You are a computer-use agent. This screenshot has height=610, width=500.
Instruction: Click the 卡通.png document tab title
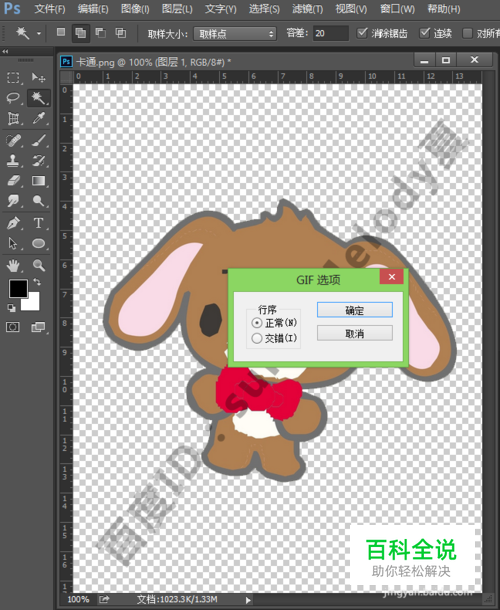[153, 62]
